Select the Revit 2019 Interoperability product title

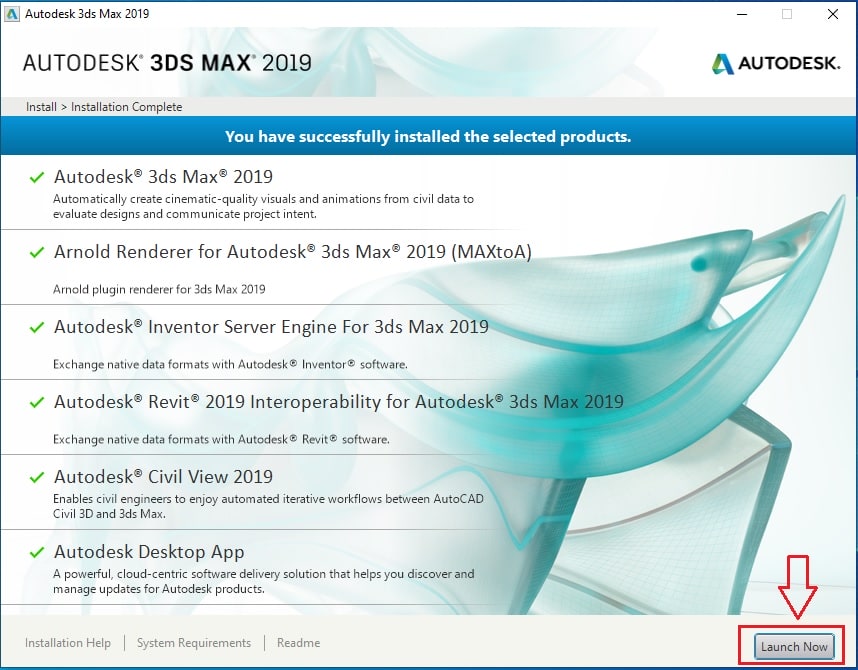pyautogui.click(x=339, y=402)
